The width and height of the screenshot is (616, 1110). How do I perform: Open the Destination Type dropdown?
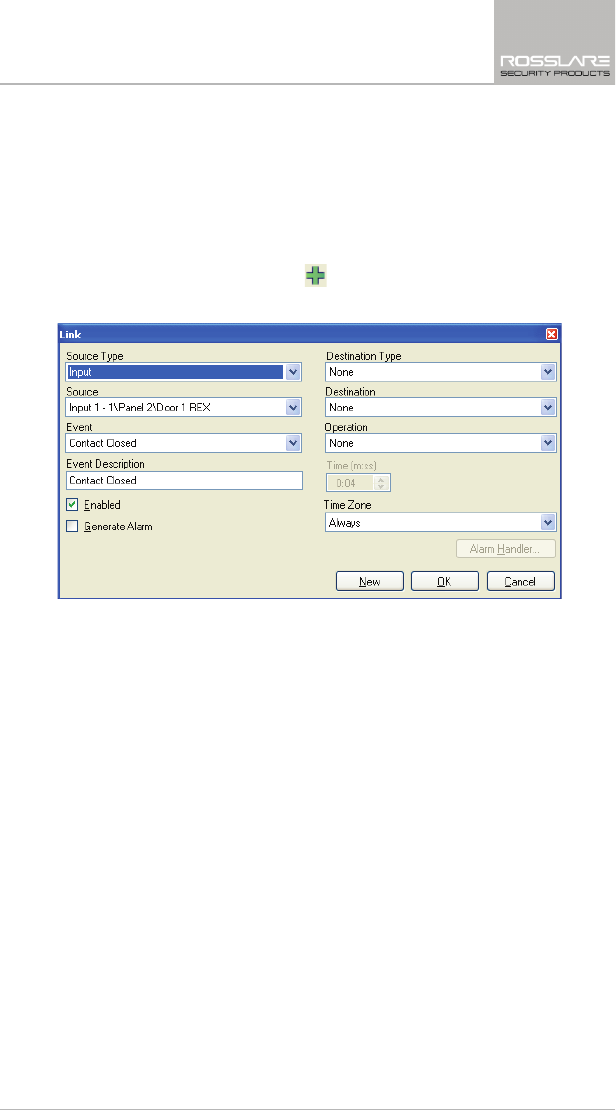click(x=547, y=372)
